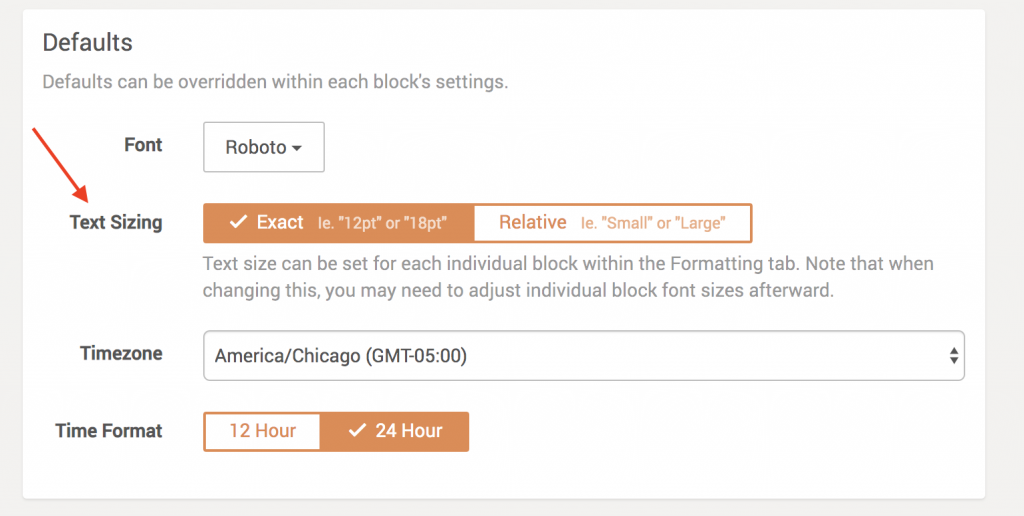Click the checkmark icon on 24 Hour

click(357, 430)
